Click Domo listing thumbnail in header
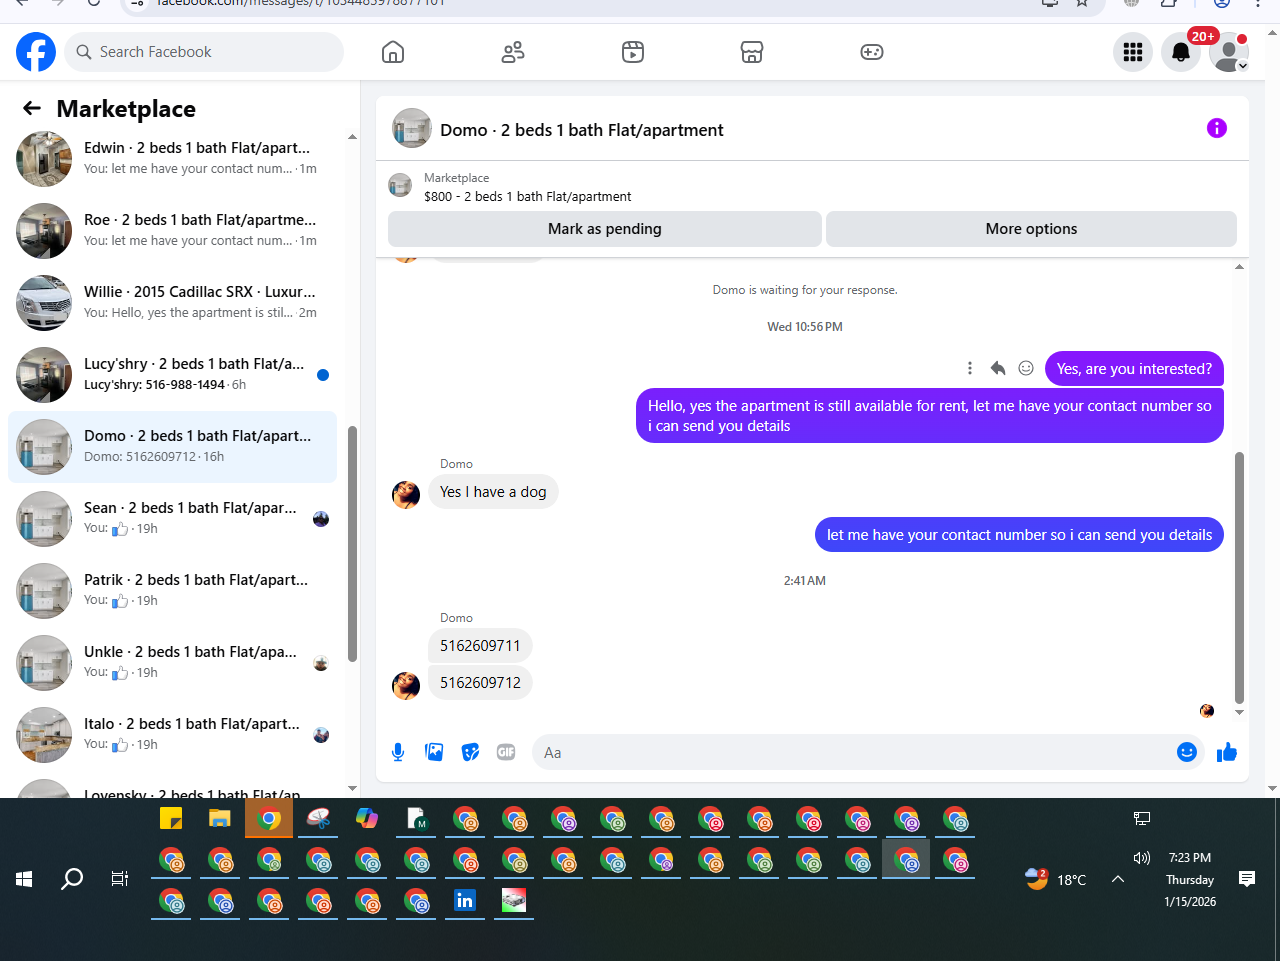Screen dimensions: 1280x961 pos(412,128)
